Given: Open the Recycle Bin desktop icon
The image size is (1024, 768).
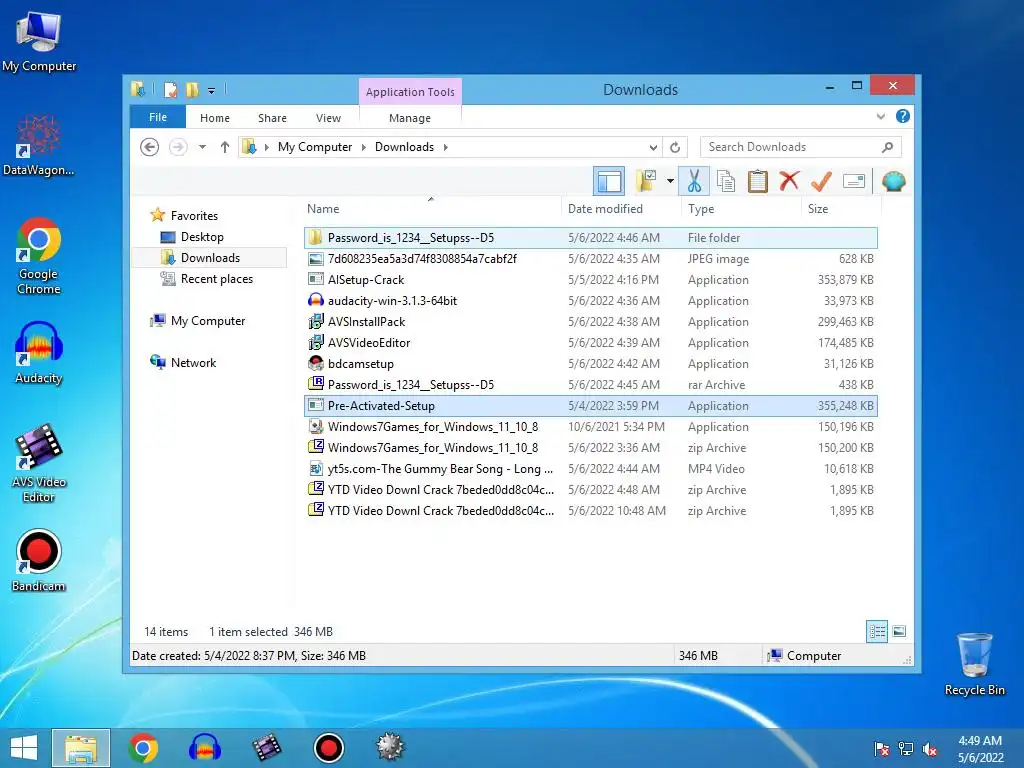Looking at the screenshot, I should [974, 664].
